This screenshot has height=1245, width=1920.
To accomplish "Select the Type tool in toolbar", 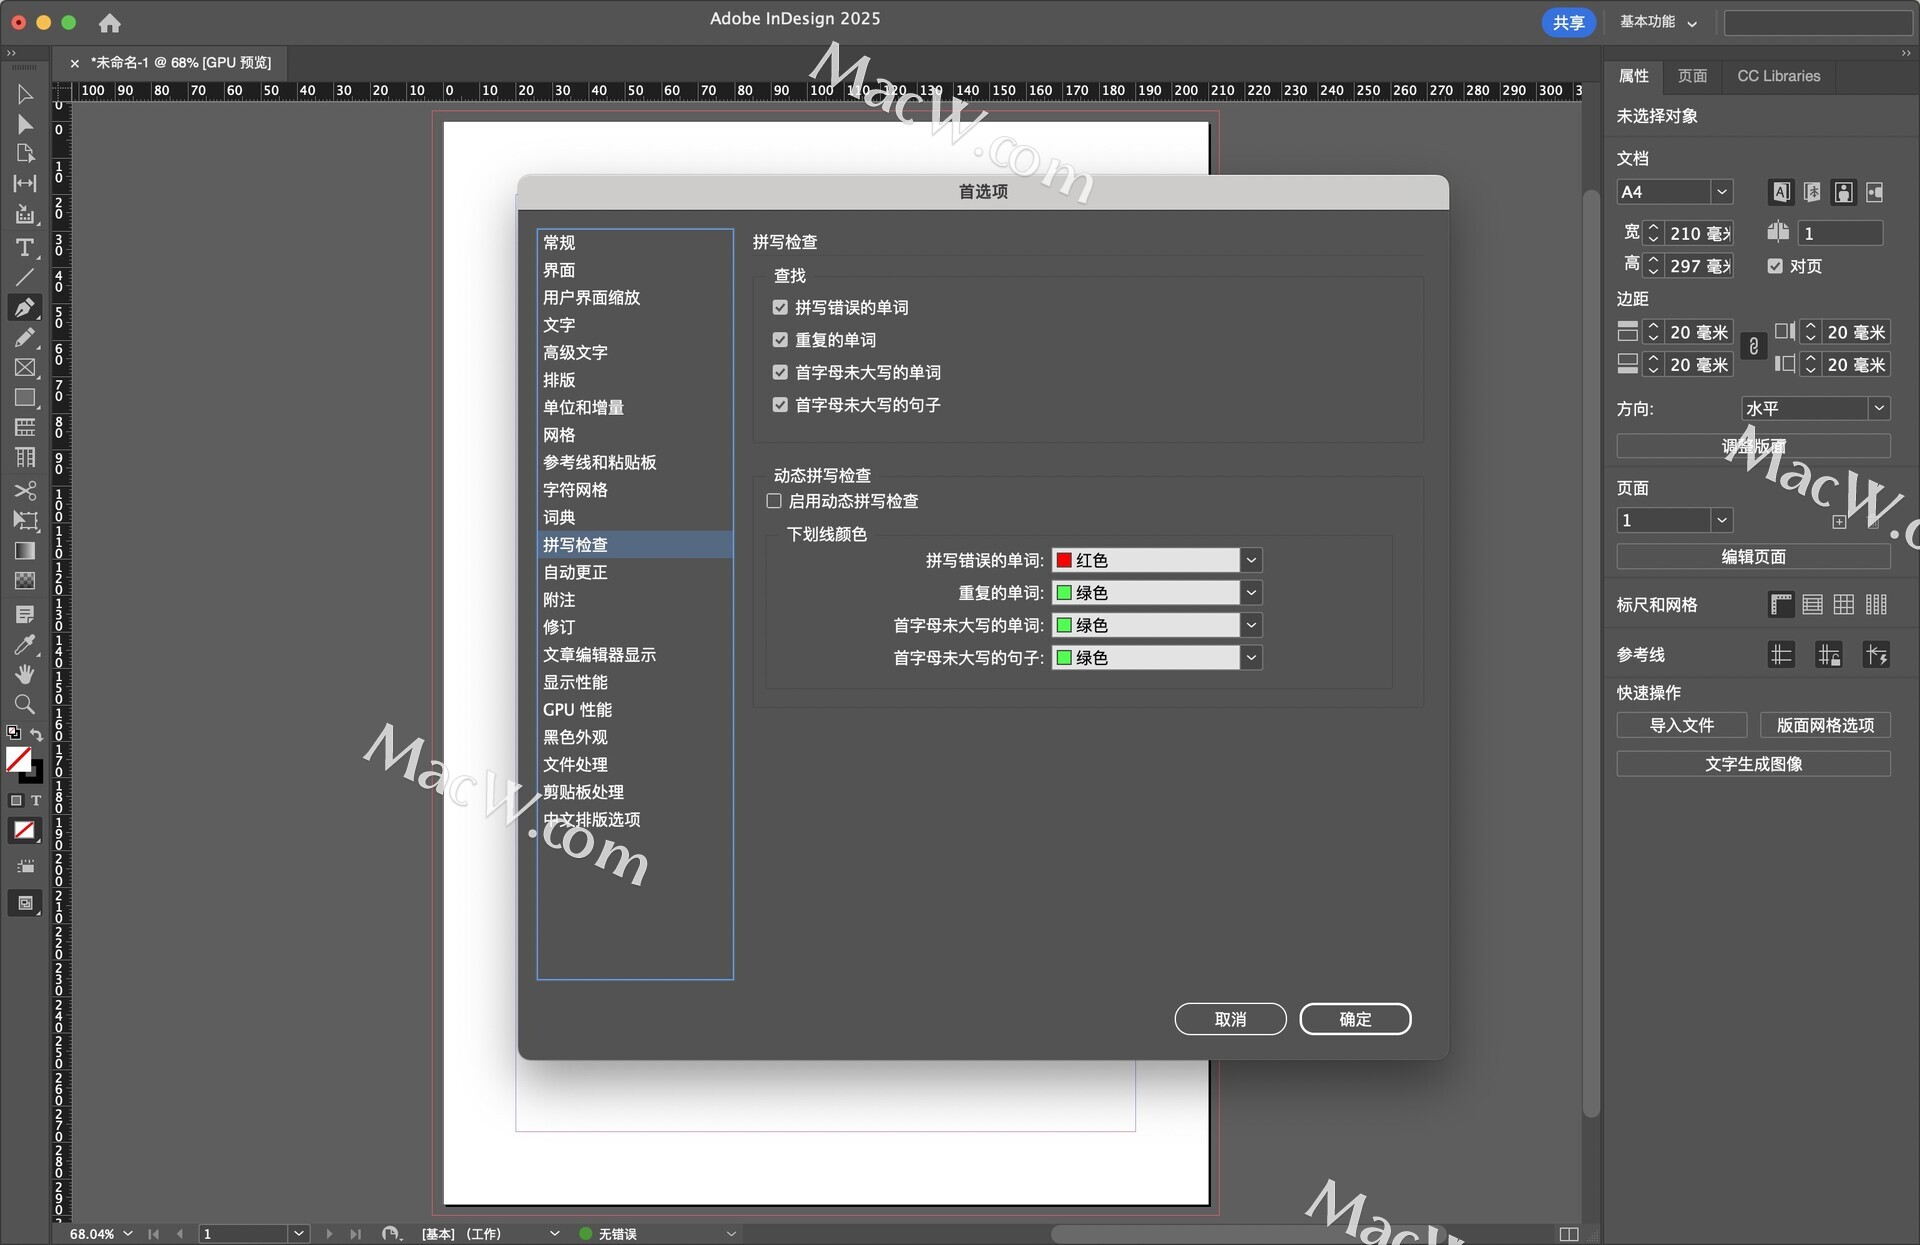I will click(25, 247).
